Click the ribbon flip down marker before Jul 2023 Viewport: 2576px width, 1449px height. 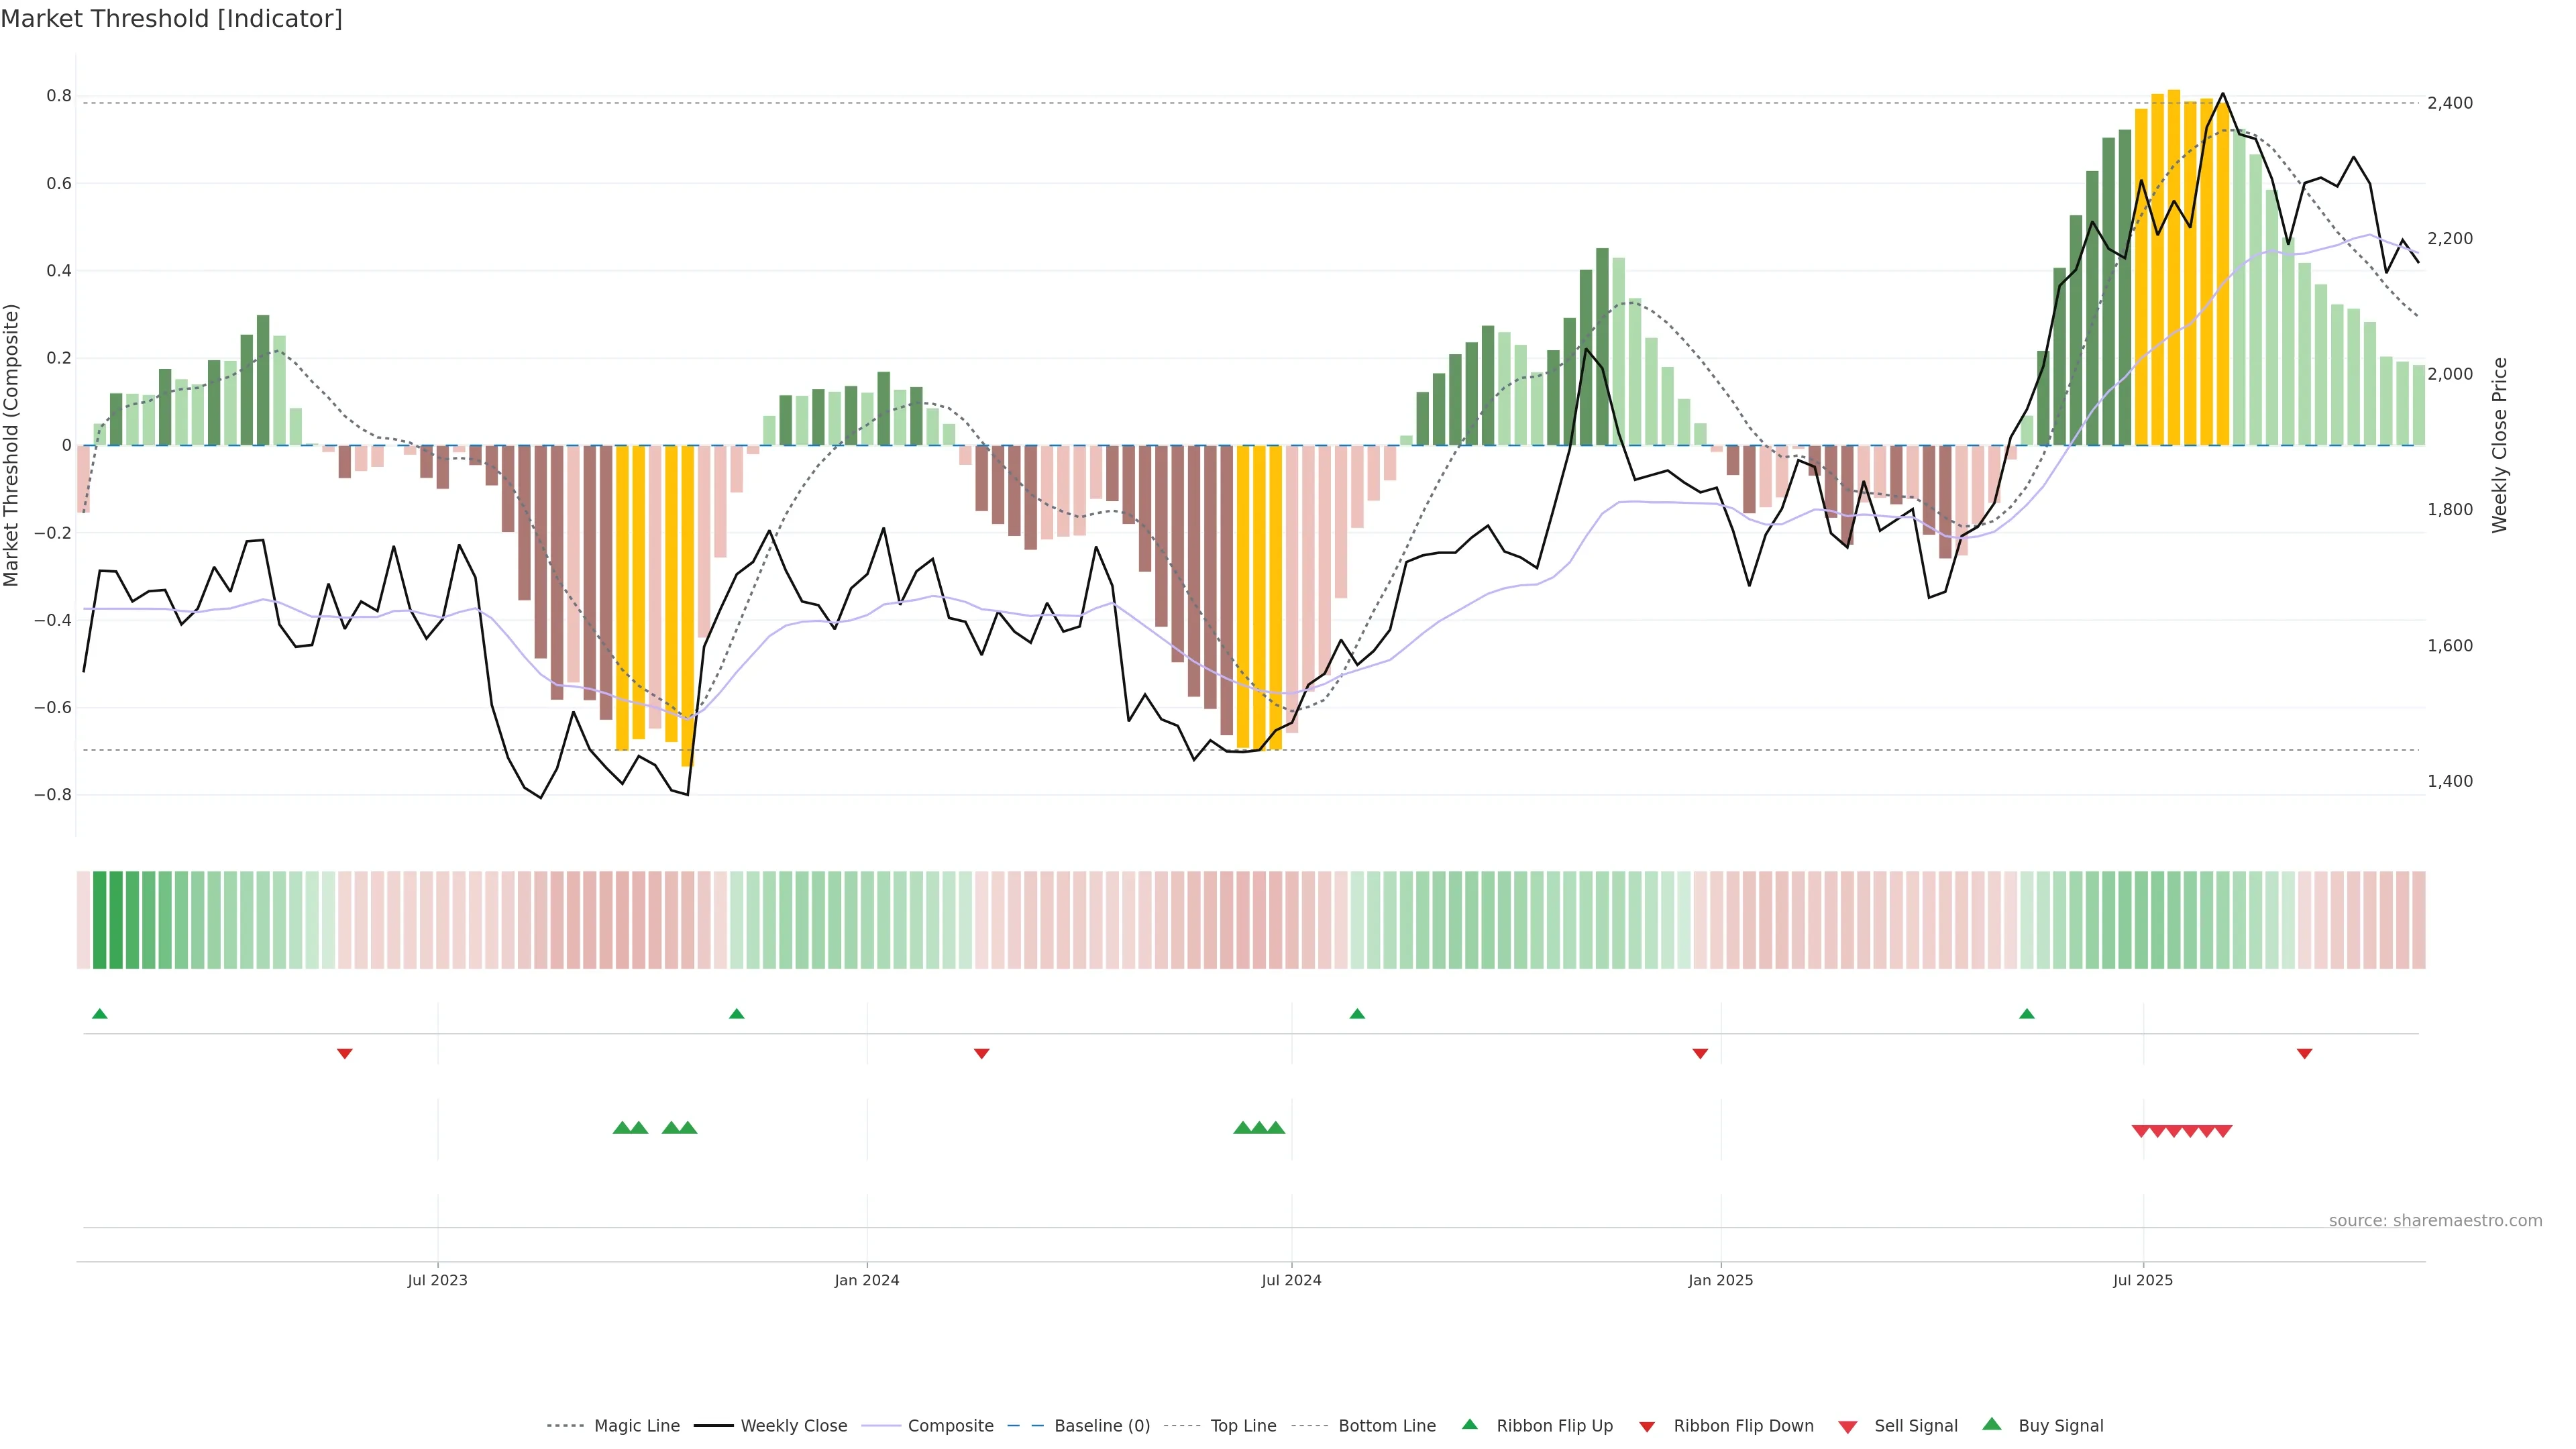(x=345, y=1054)
